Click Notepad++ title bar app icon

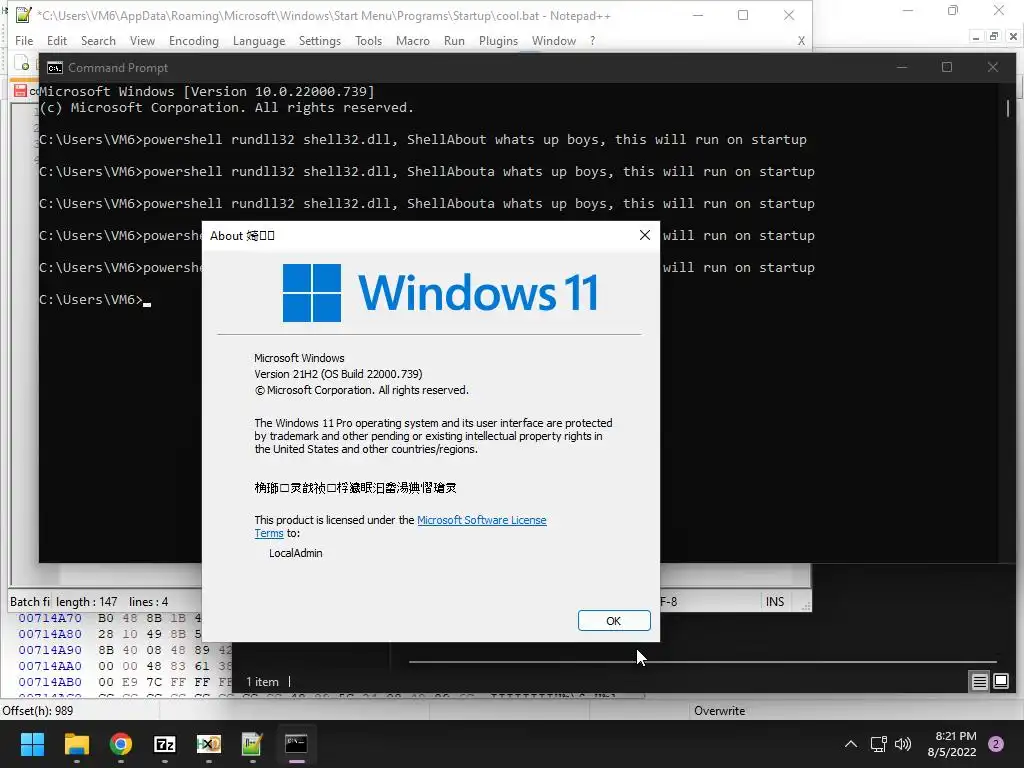[24, 14]
